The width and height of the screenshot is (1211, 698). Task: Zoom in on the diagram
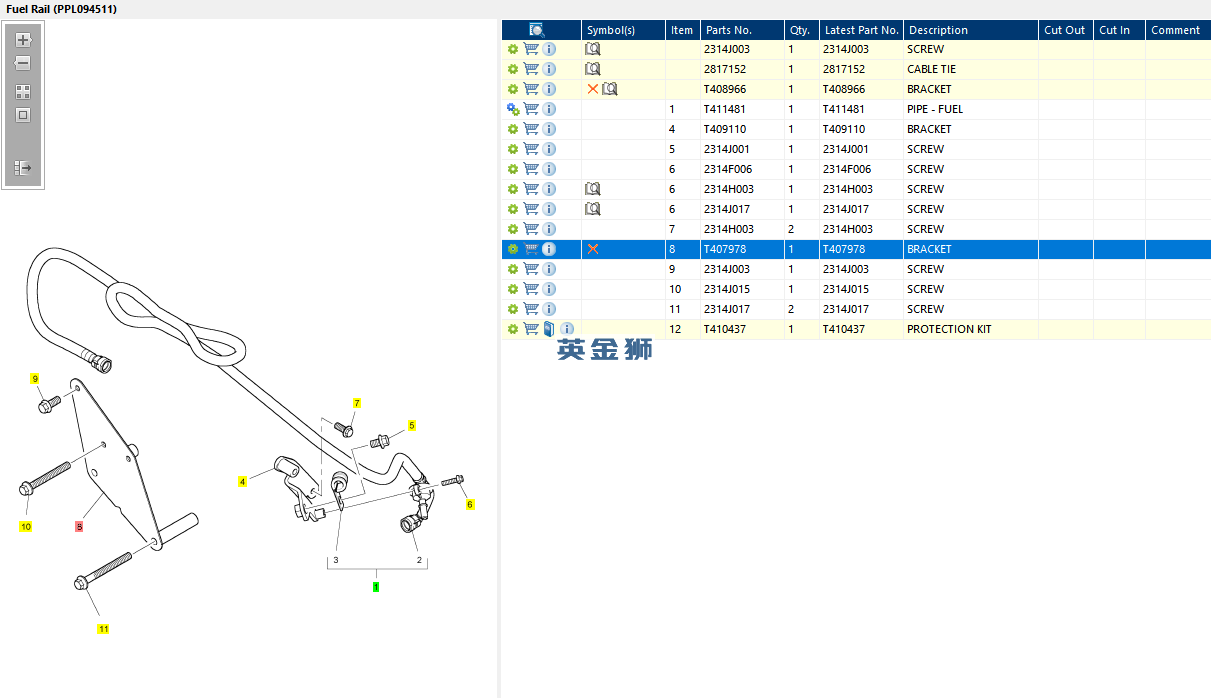point(23,41)
